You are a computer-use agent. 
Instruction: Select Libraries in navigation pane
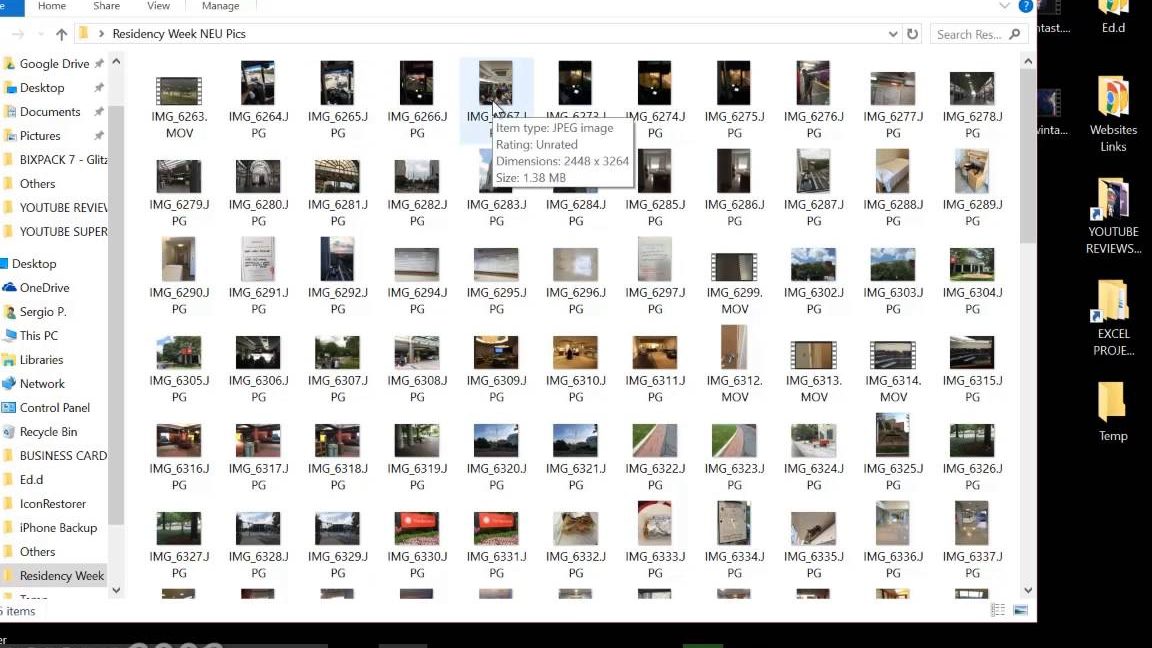tap(41, 360)
